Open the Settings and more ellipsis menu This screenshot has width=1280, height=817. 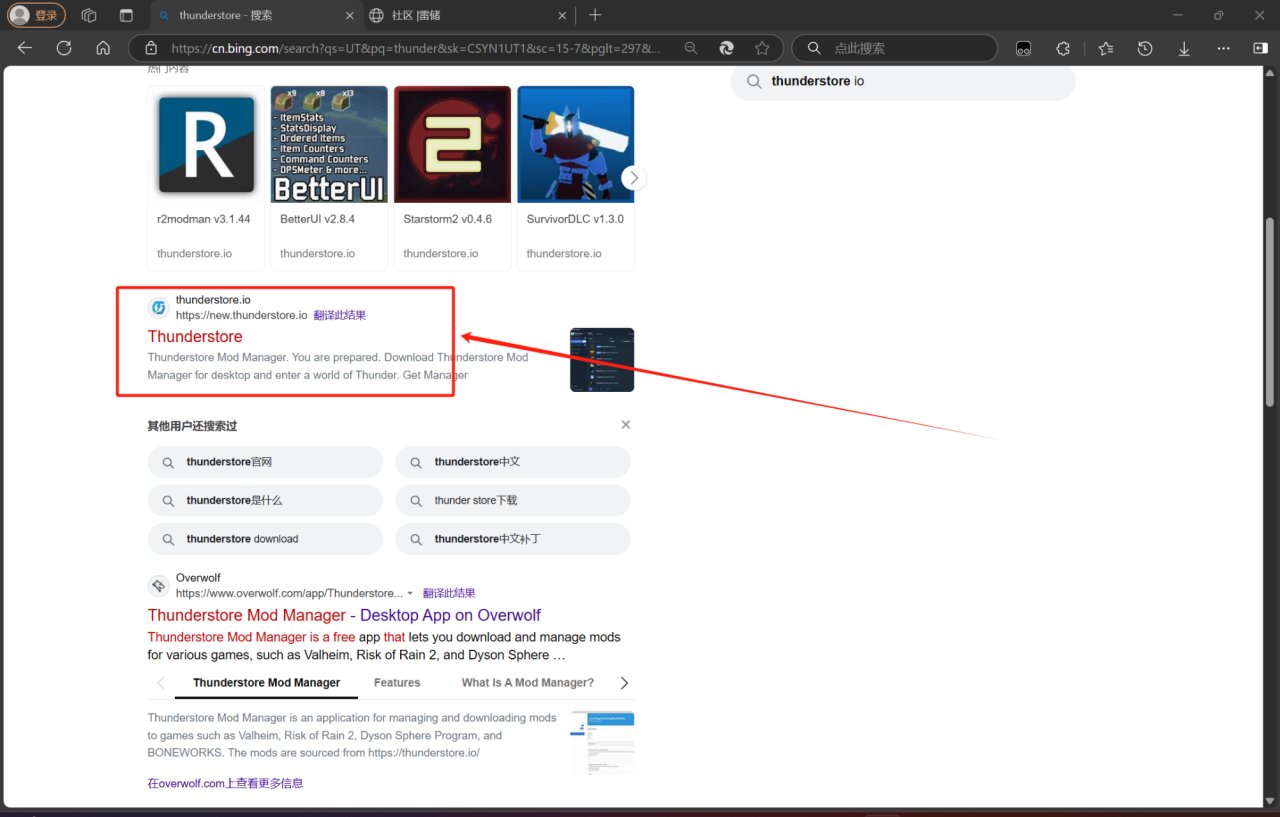(x=1223, y=48)
